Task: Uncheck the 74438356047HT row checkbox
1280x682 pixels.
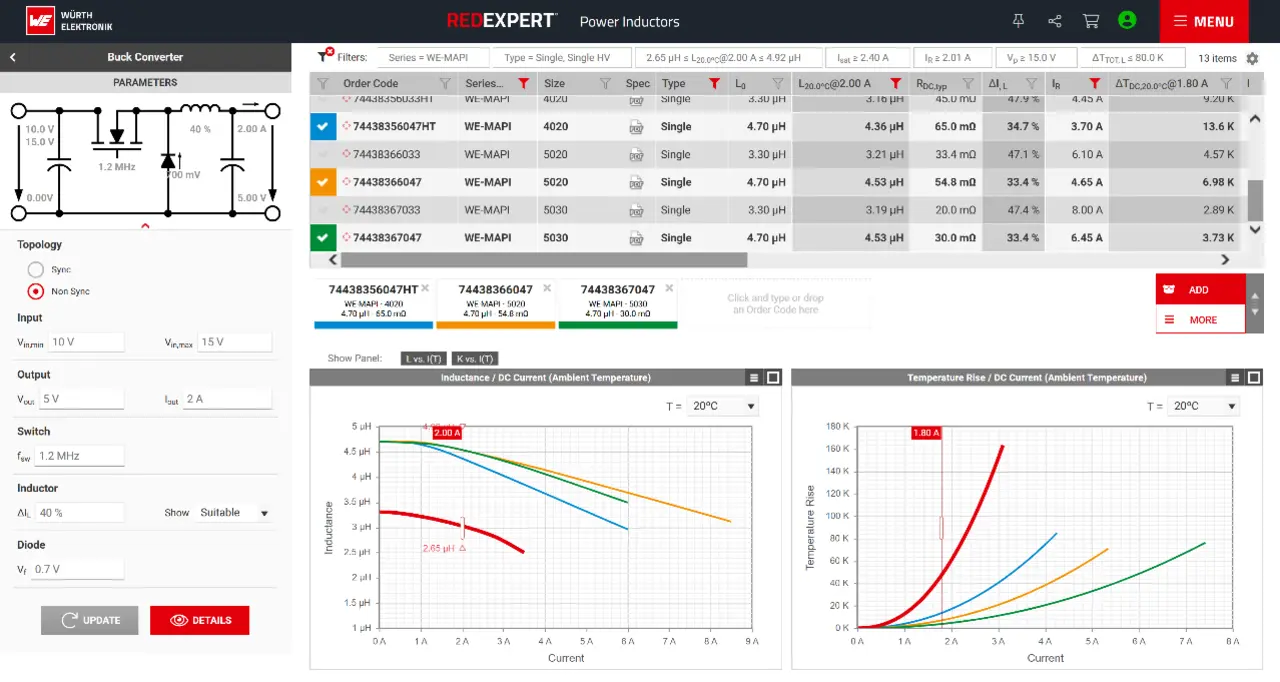Action: tap(322, 127)
